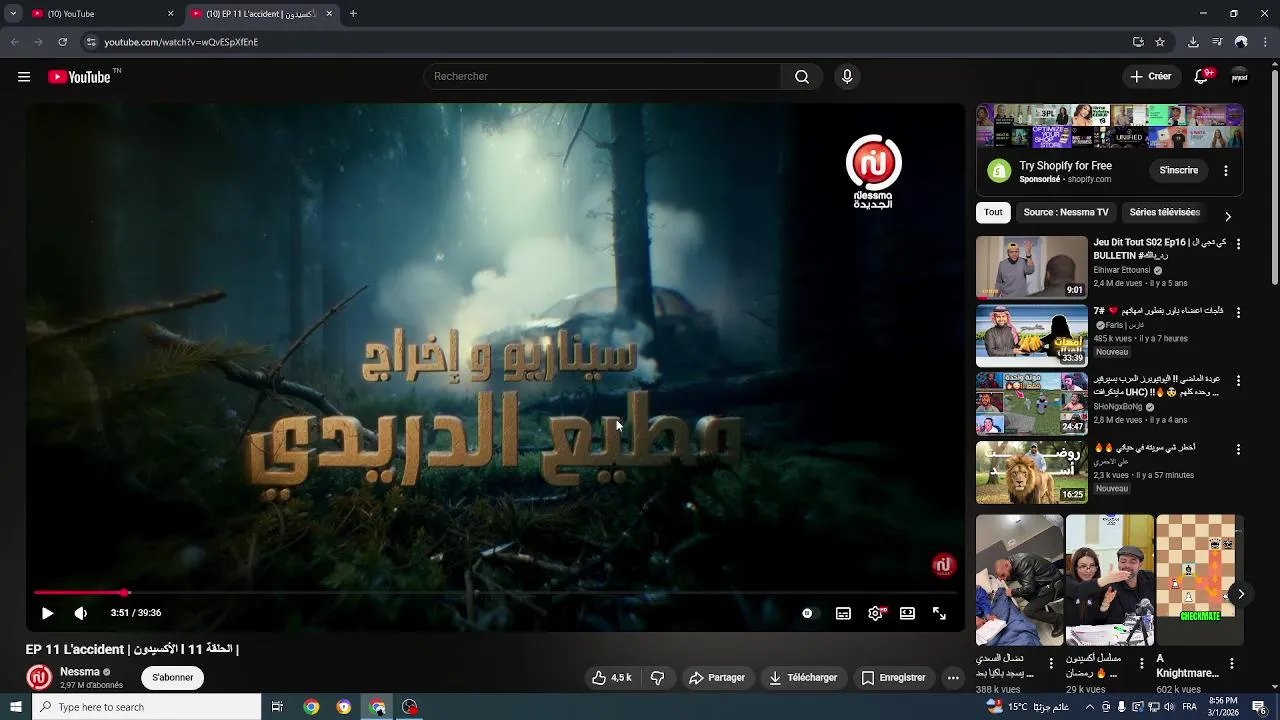This screenshot has height=720, width=1280.
Task: Go back in browser history
Action: (14, 42)
